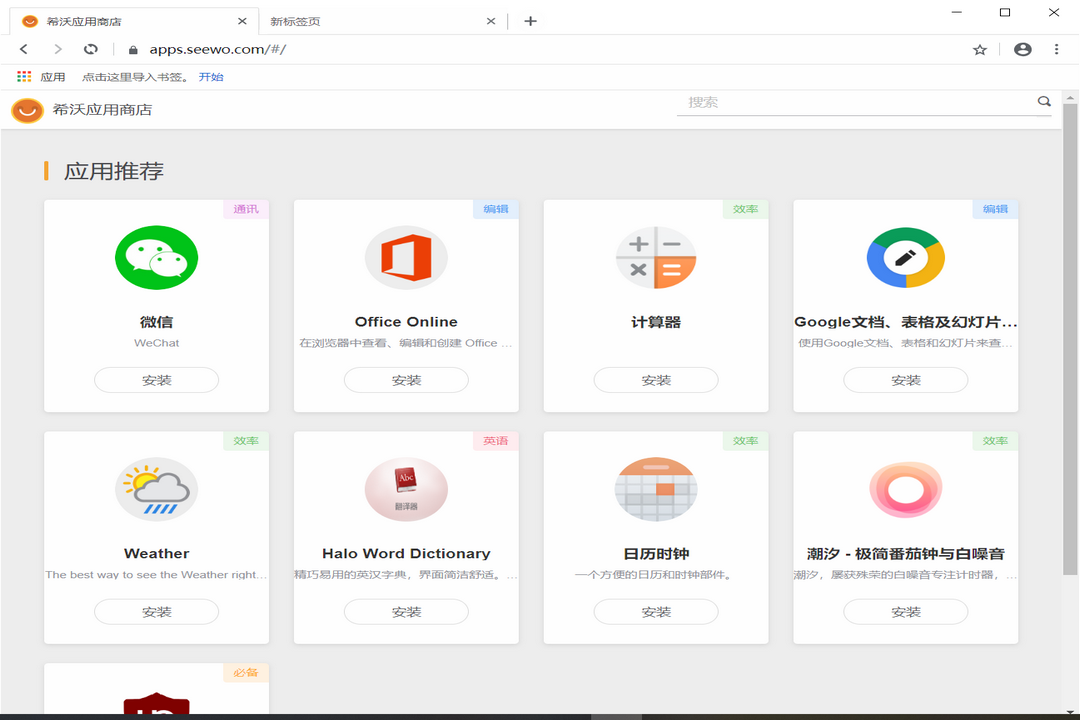
Task: Click the 潮汐 white noise app icon
Action: [905, 489]
